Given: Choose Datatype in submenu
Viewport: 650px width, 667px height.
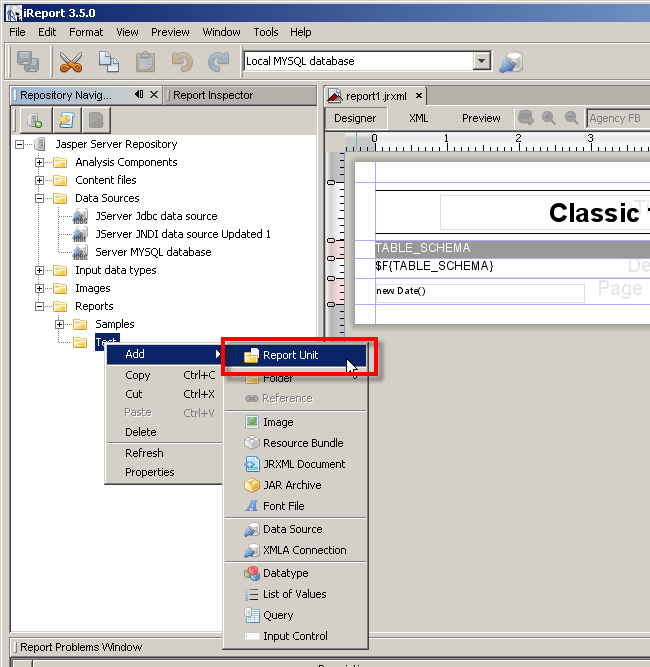Looking at the screenshot, I should pyautogui.click(x=295, y=573).
